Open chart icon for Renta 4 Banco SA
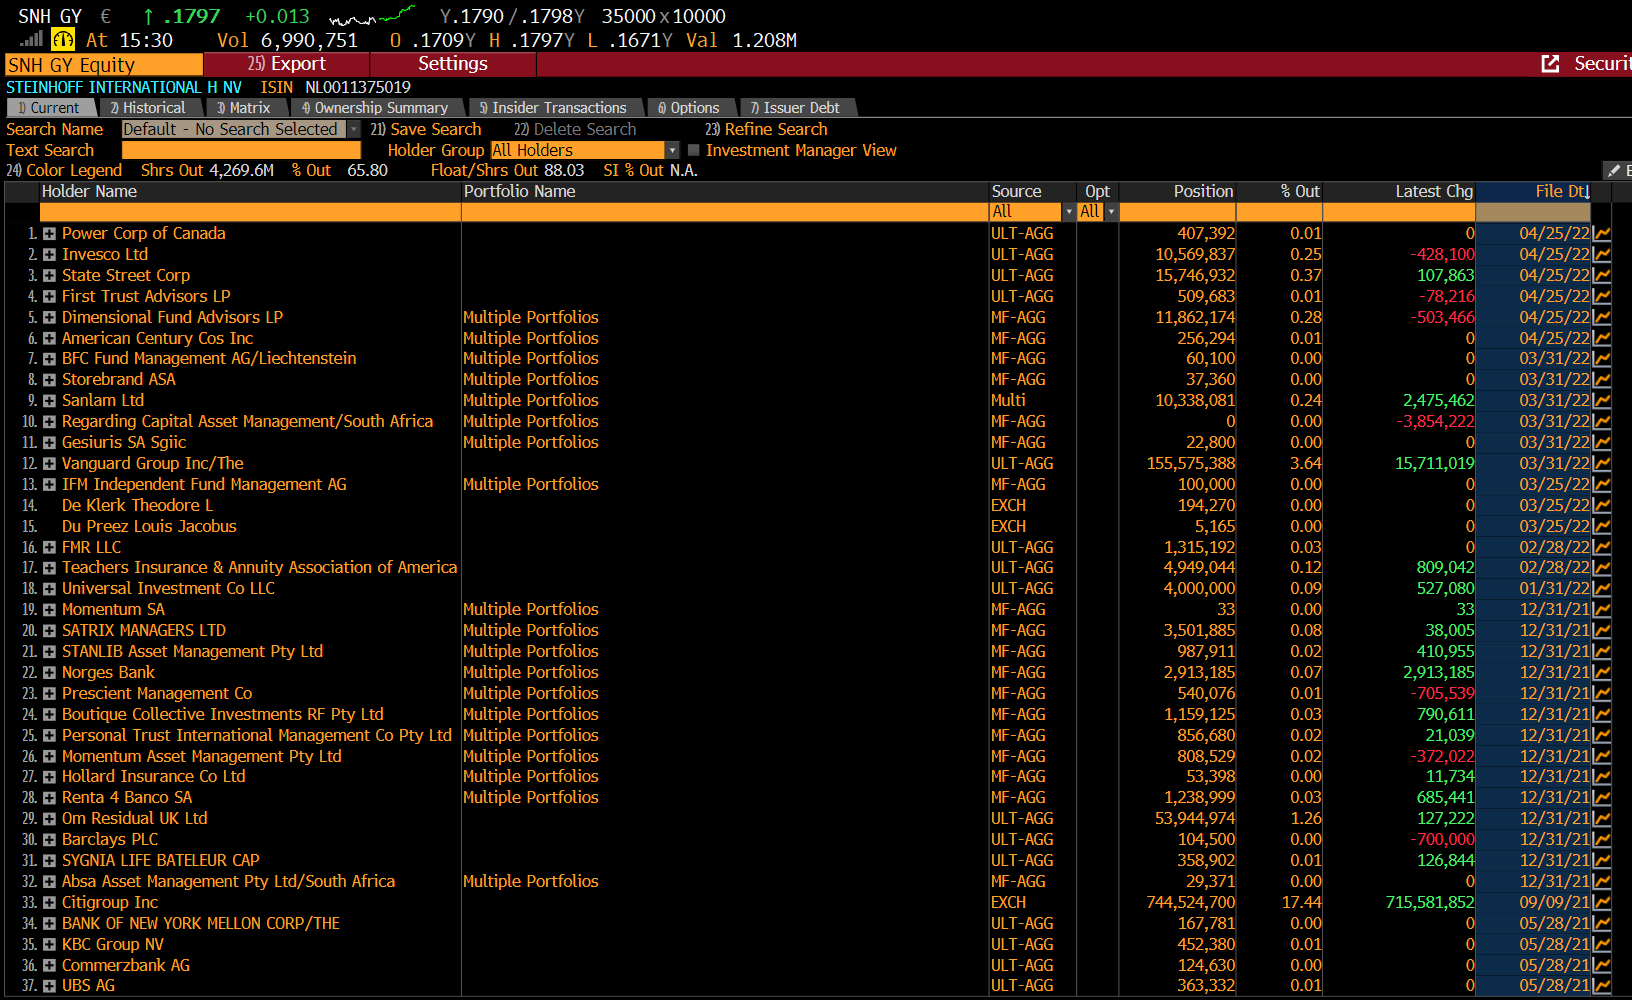1632x1000 pixels. point(1602,797)
